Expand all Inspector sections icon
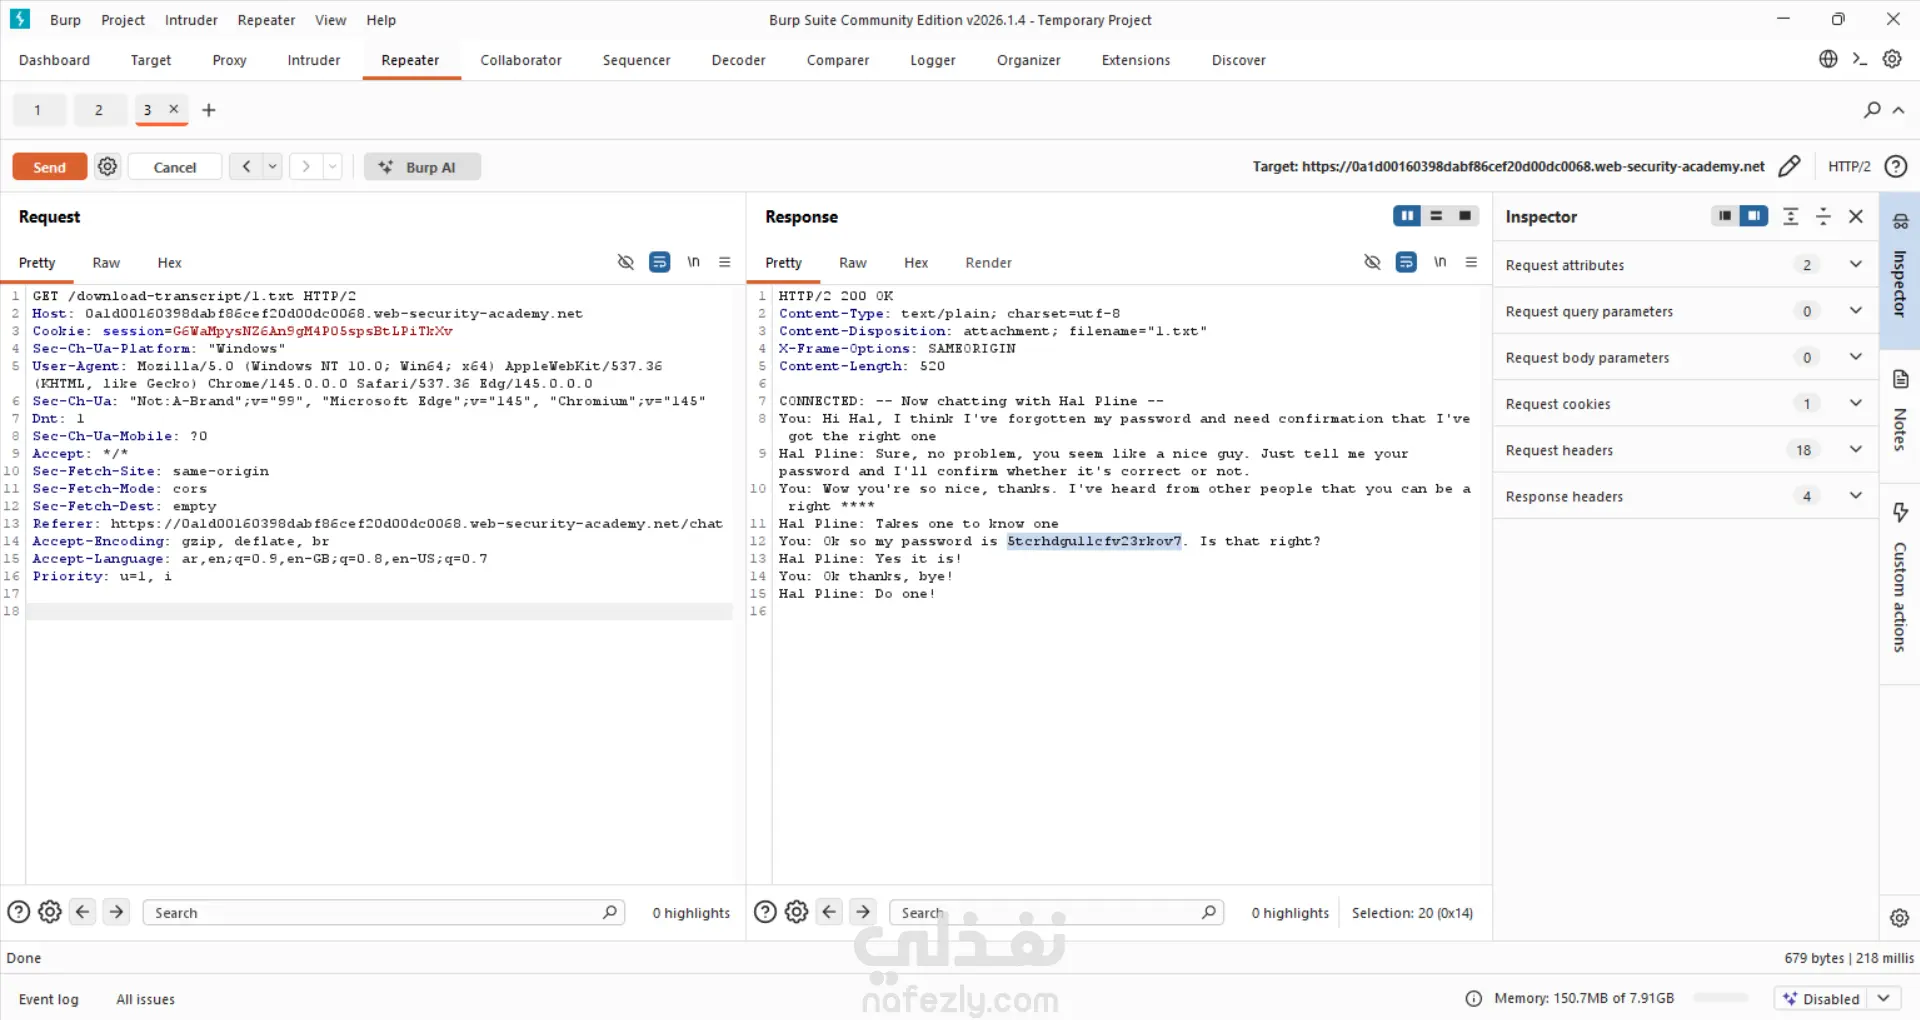This screenshot has width=1920, height=1020. (1791, 216)
